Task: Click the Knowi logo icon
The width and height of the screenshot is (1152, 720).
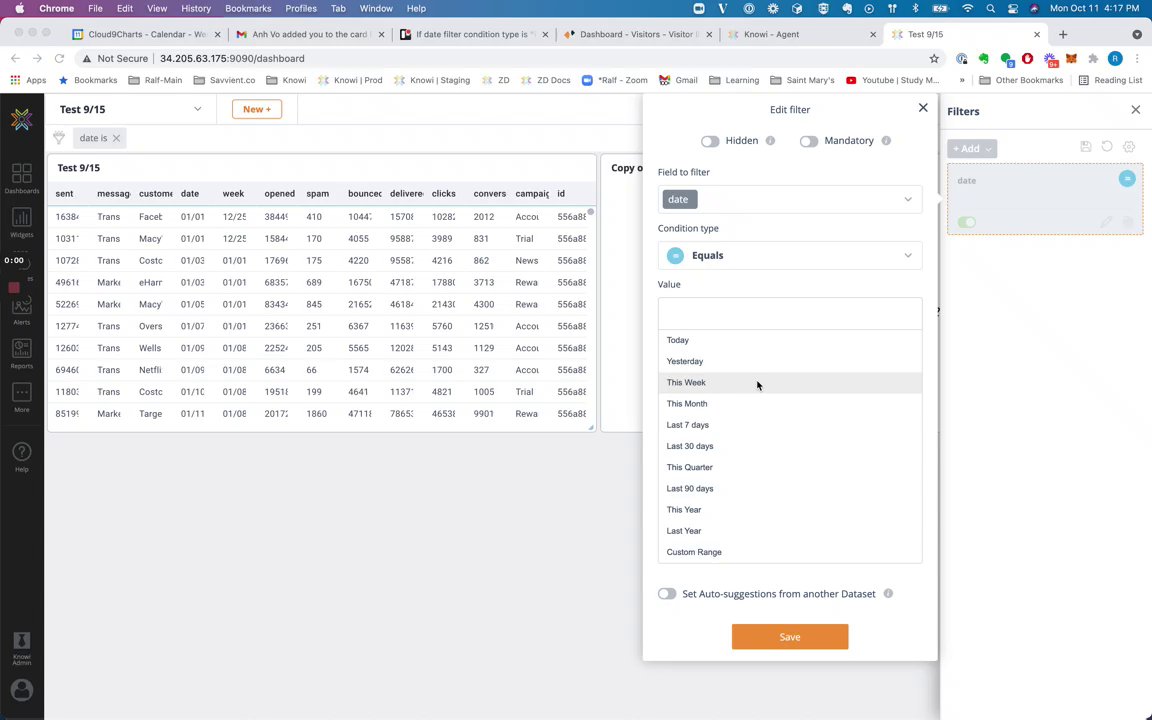Action: tap(21, 119)
